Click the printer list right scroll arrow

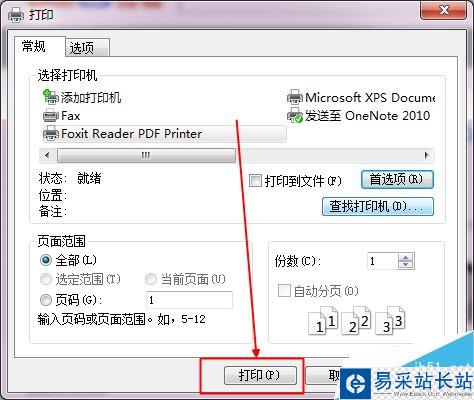pyautogui.click(x=427, y=155)
